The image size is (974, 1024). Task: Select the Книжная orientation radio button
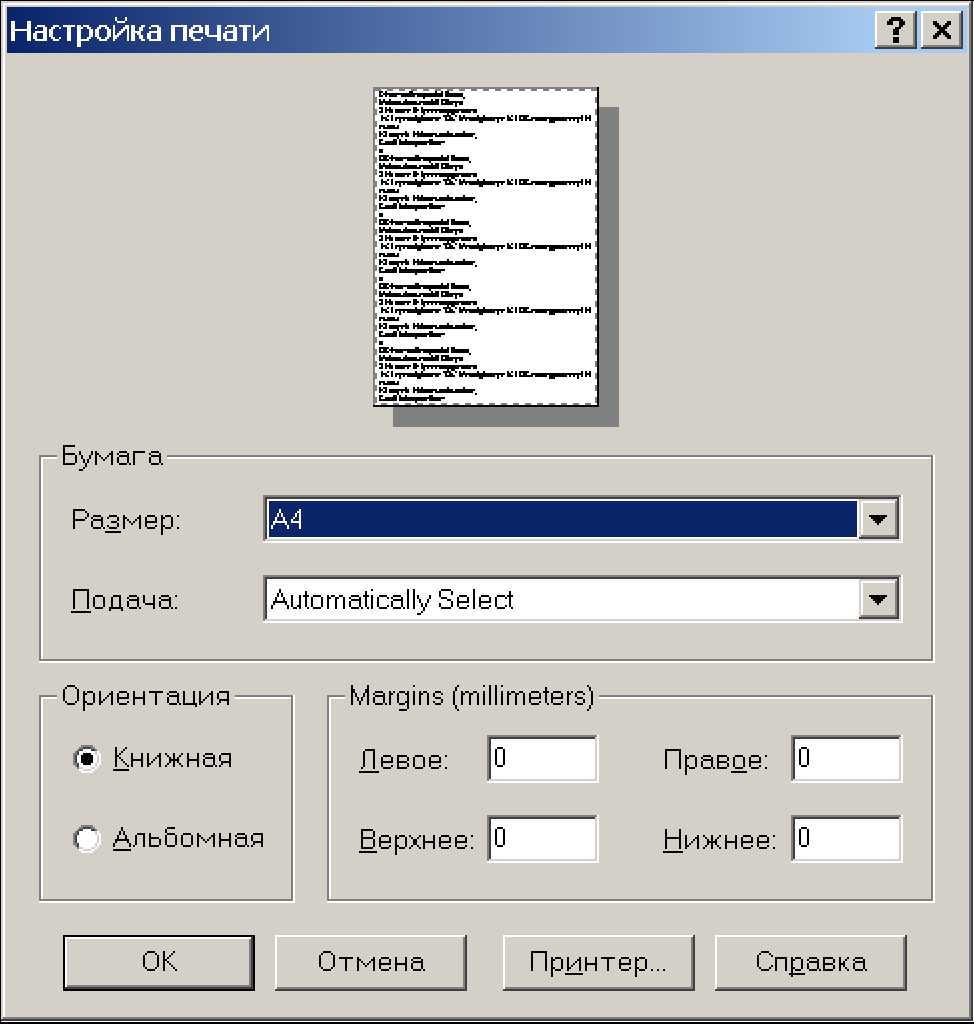88,759
